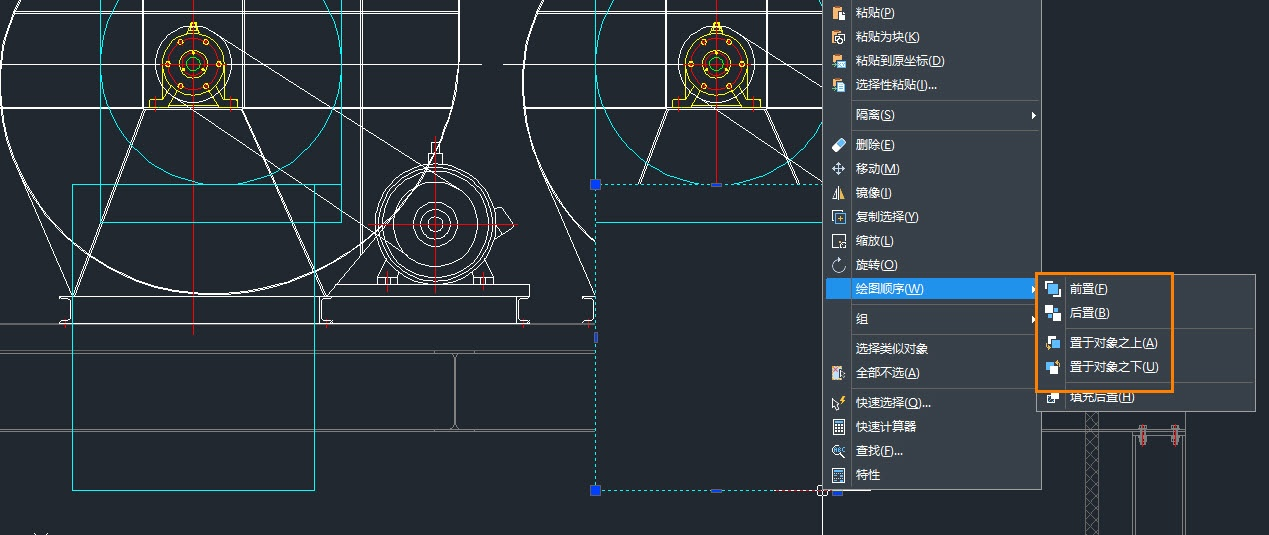
Task: Select 置于对象之上(A) bring above objects
Action: [1146, 343]
